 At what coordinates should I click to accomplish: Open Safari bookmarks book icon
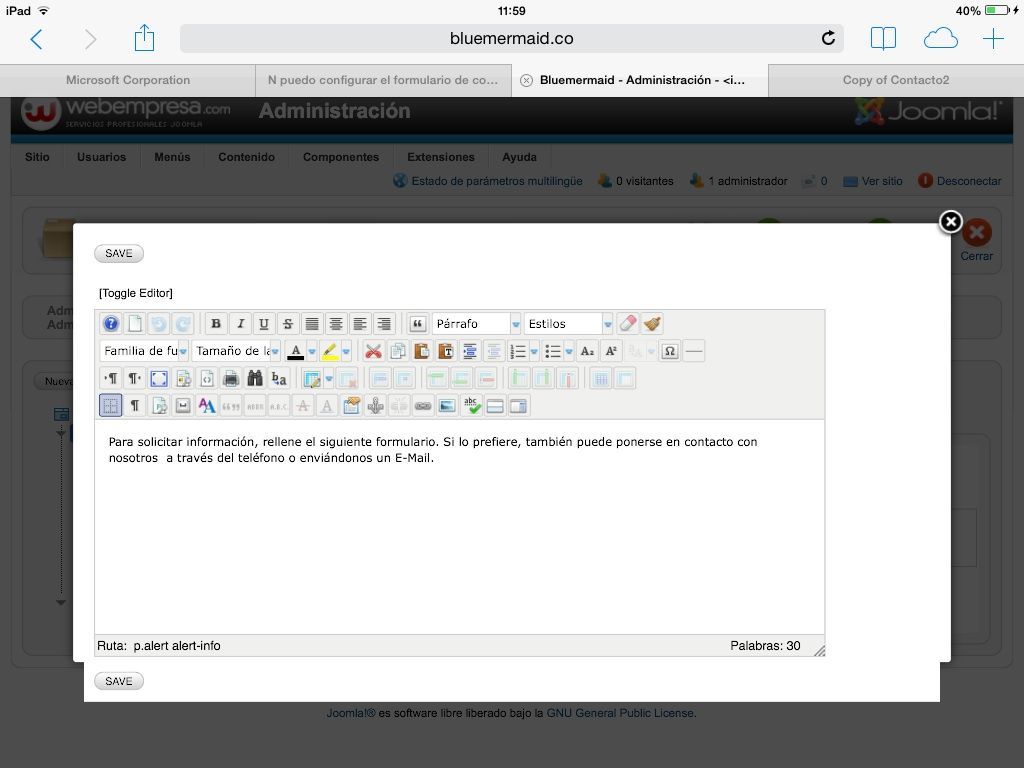883,39
